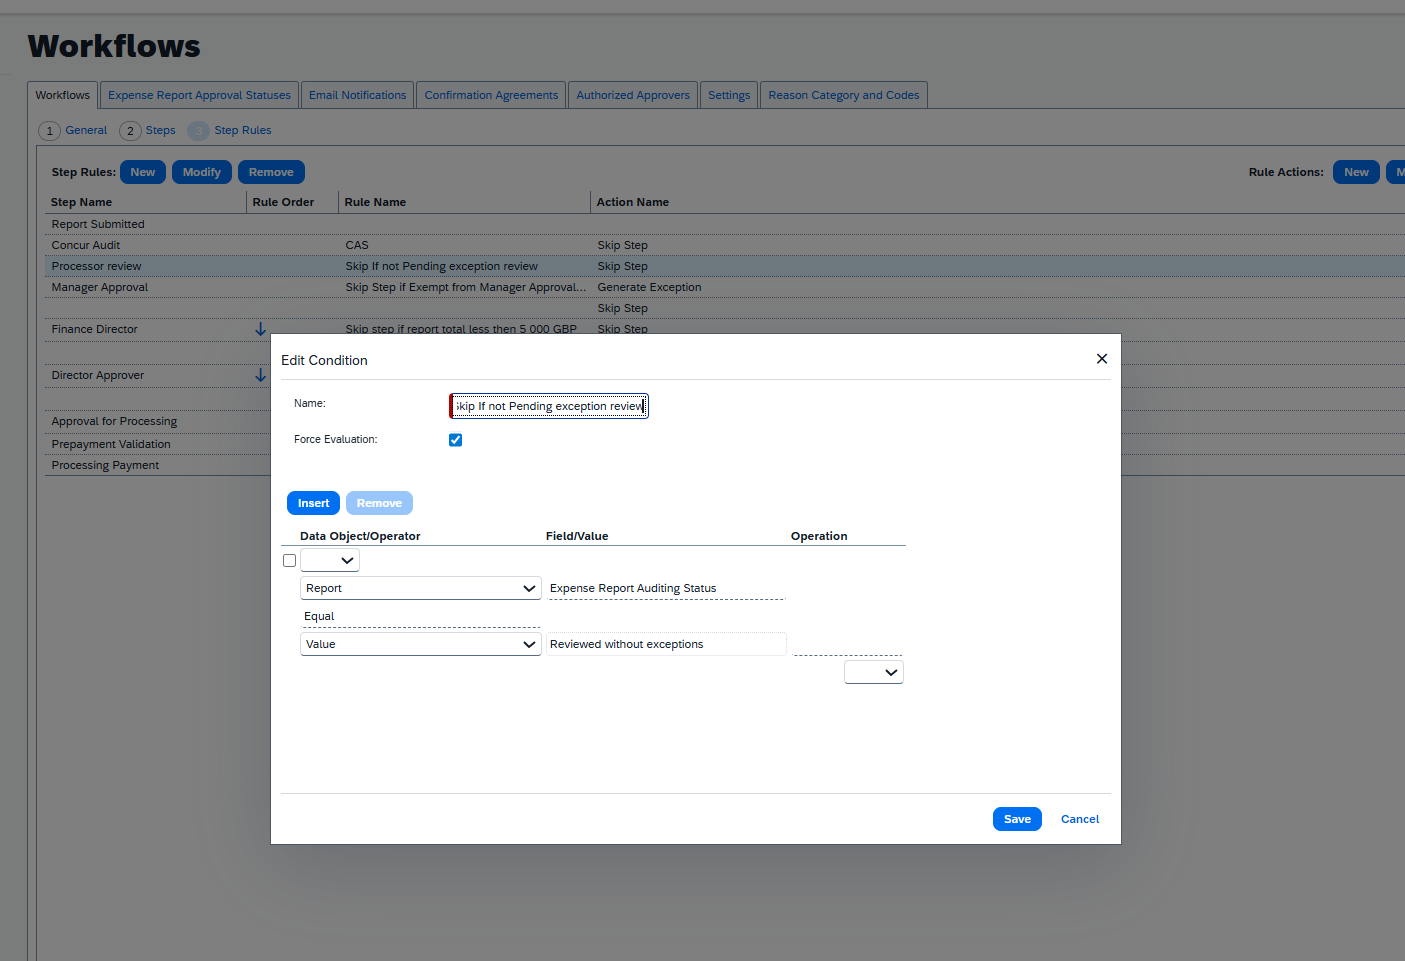Switch to the Workflows tab
Image resolution: width=1405 pixels, height=961 pixels.
click(x=62, y=95)
